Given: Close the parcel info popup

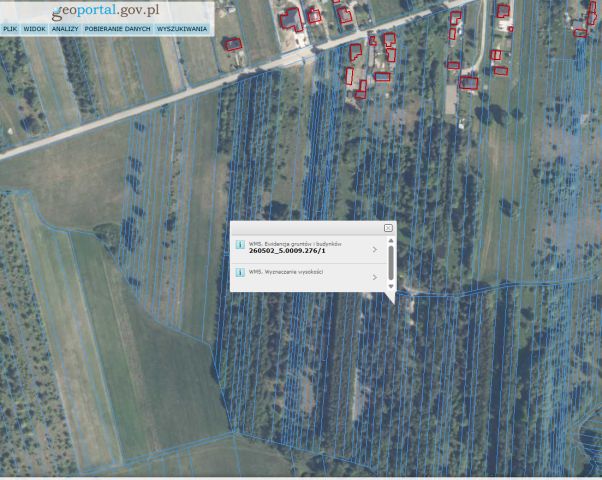Looking at the screenshot, I should coord(388,228).
